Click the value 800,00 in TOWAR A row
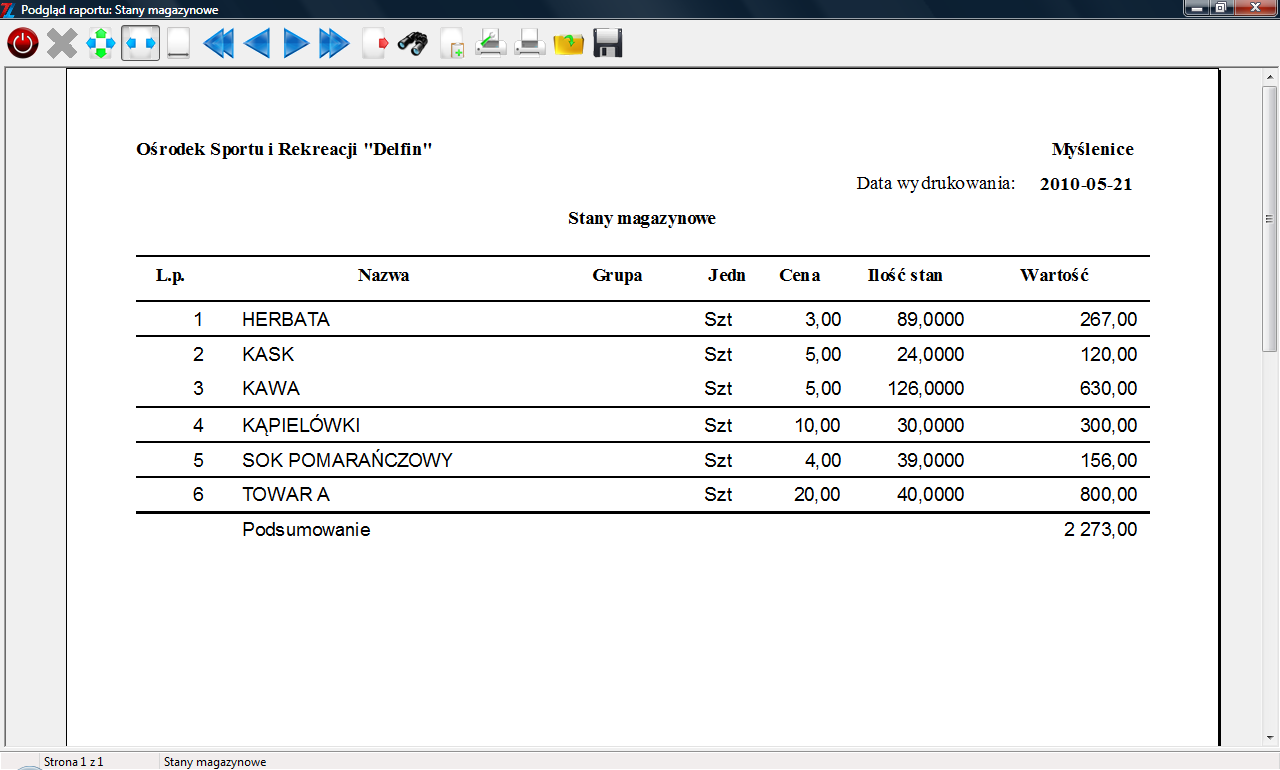This screenshot has width=1280, height=770. (1108, 495)
